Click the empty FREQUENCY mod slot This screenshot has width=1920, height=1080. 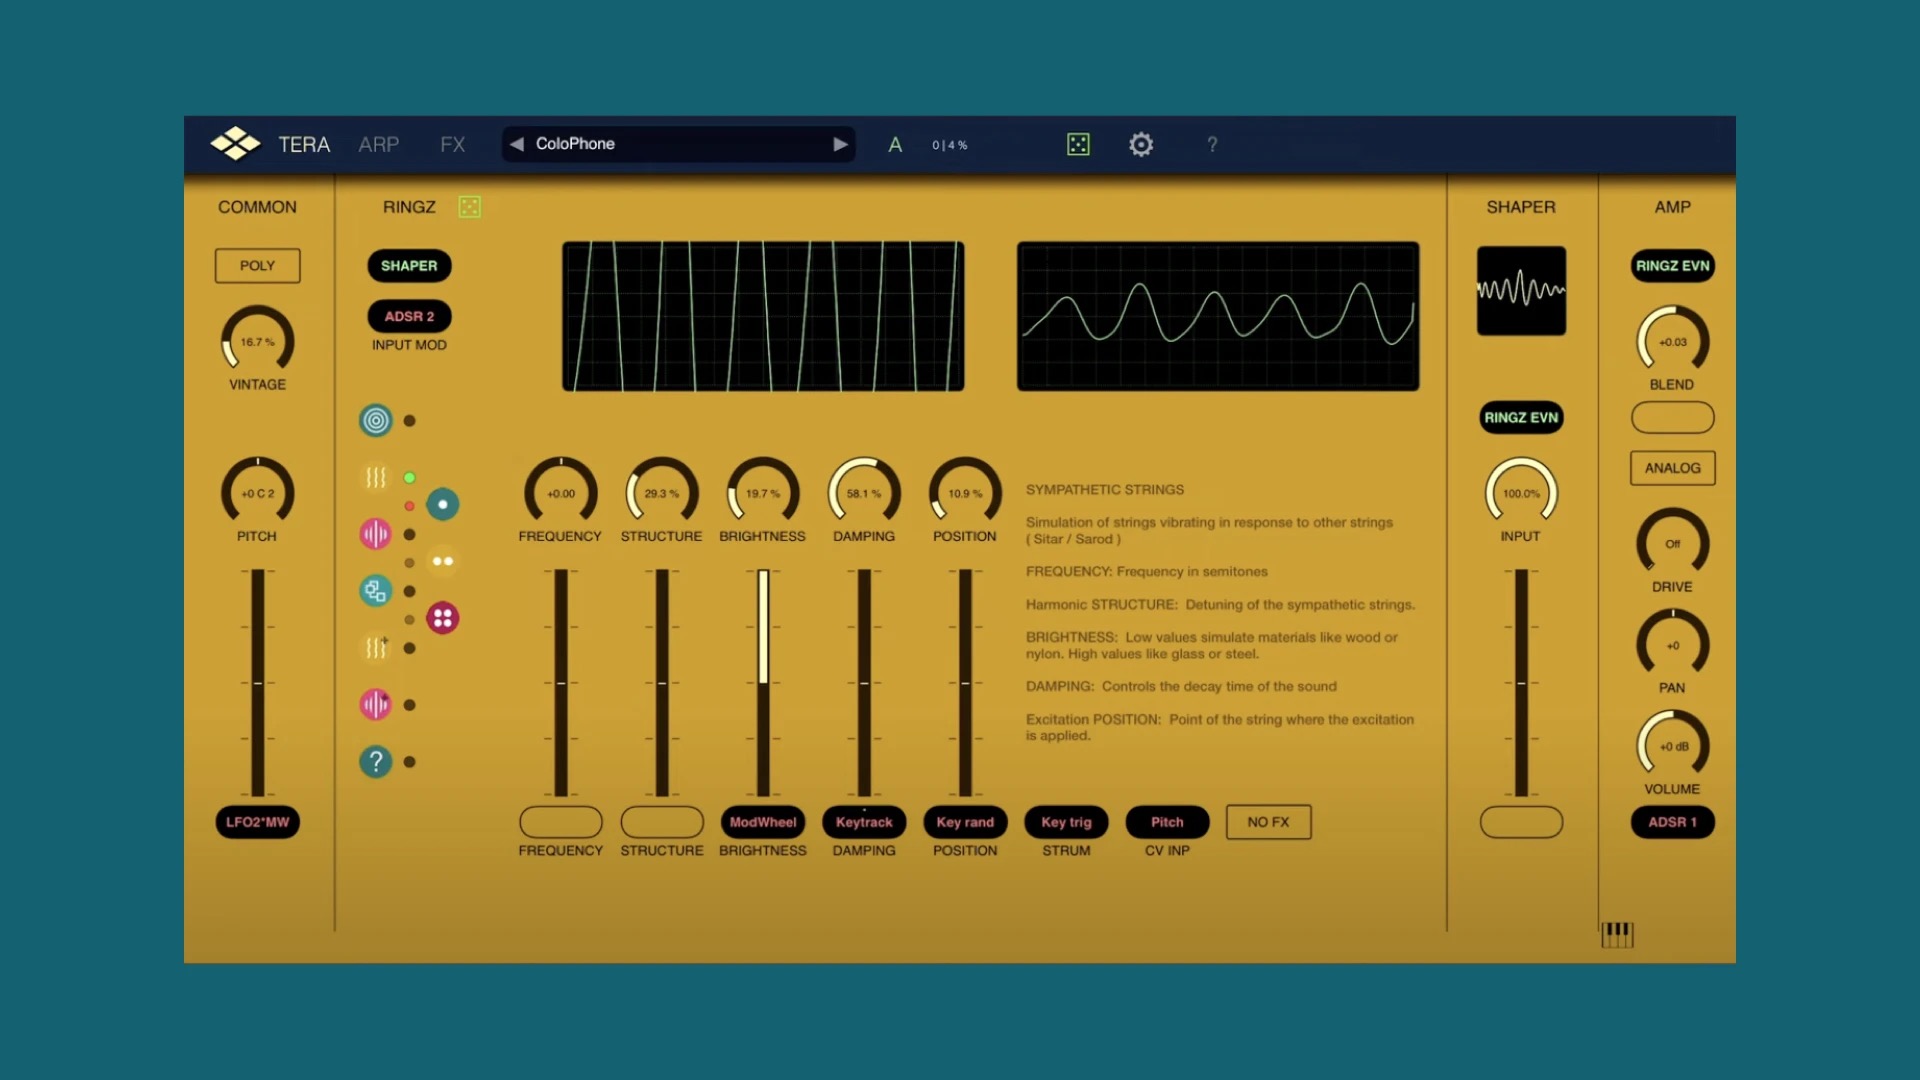point(561,822)
